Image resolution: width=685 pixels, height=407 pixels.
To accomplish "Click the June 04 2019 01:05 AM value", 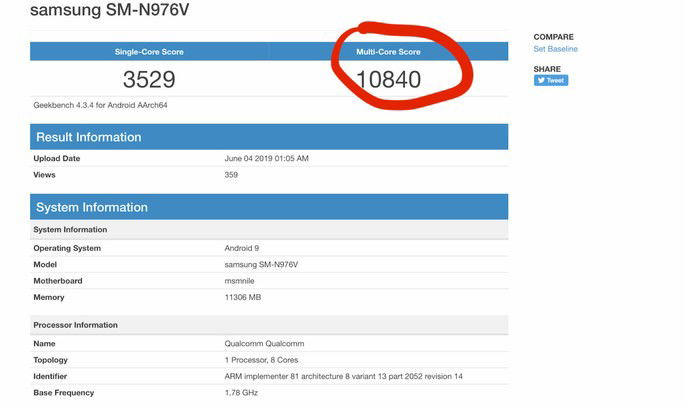I will tap(266, 159).
